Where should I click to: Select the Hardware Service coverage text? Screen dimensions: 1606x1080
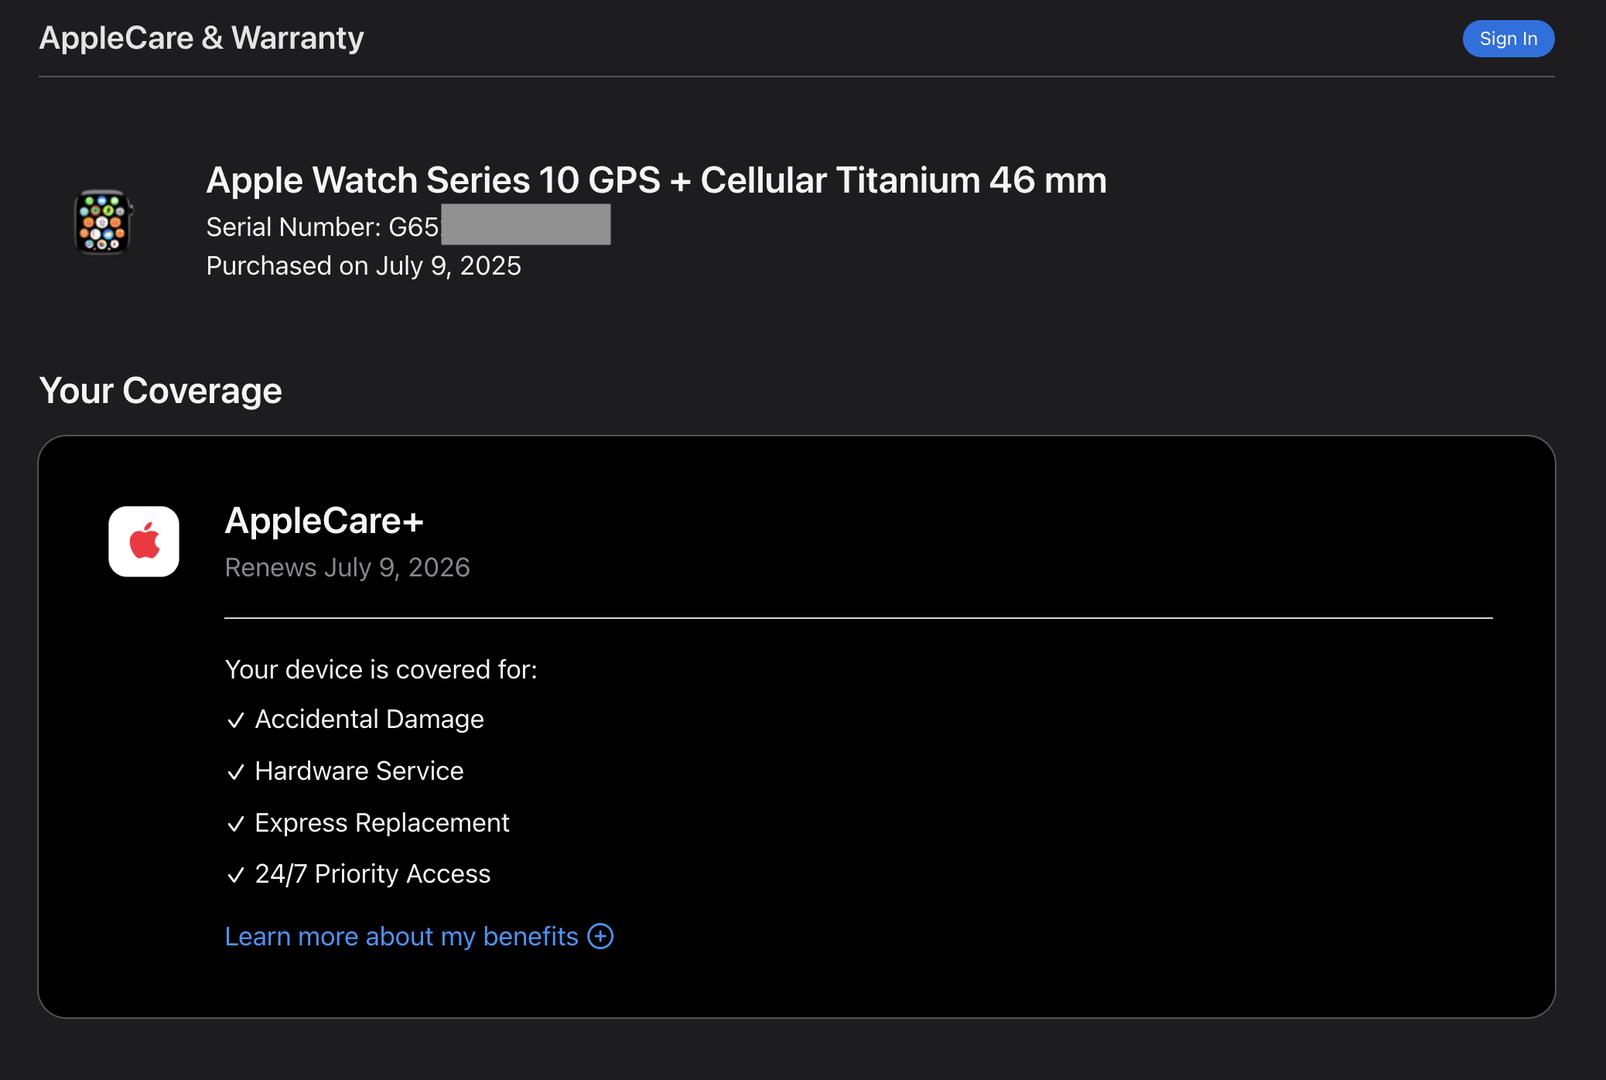pos(359,771)
